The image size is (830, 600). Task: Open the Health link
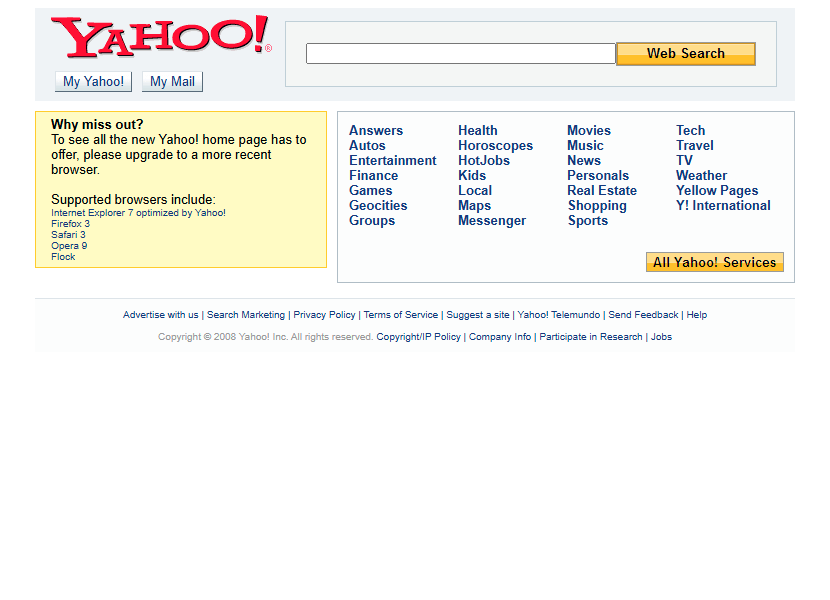(478, 130)
